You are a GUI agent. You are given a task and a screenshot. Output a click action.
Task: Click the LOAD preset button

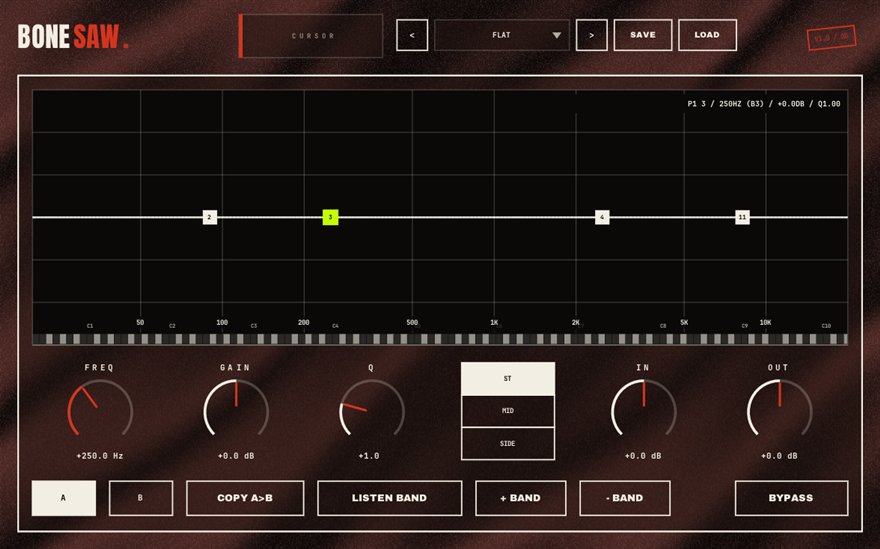click(707, 35)
